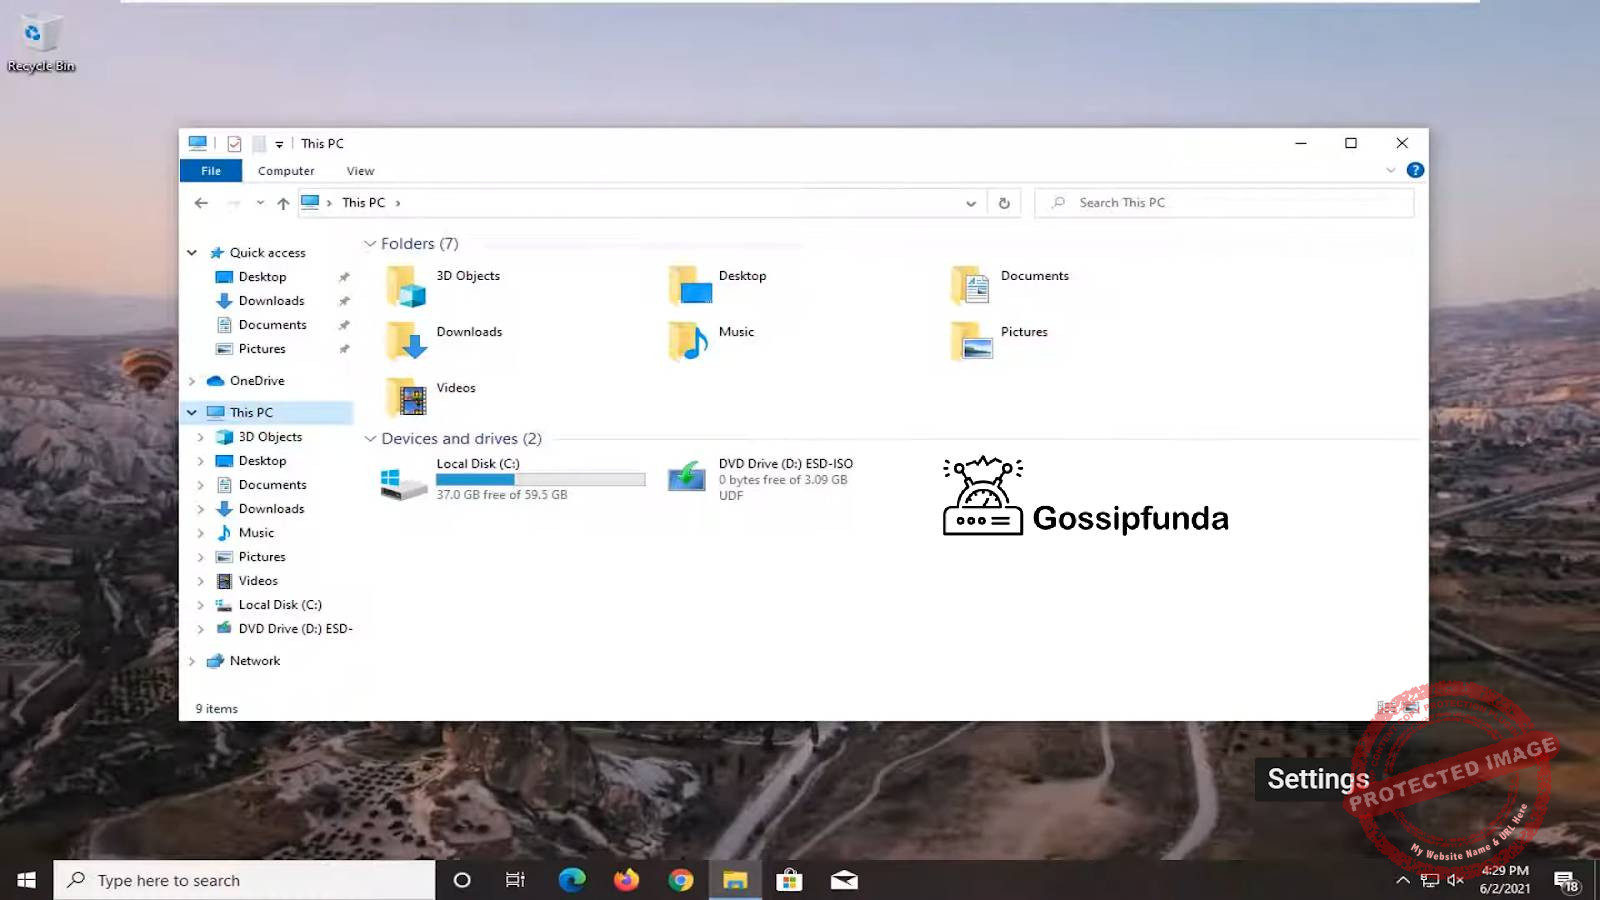Screen dimensions: 1600x900
Task: Pin Pictures in Quick access
Action: (x=344, y=348)
